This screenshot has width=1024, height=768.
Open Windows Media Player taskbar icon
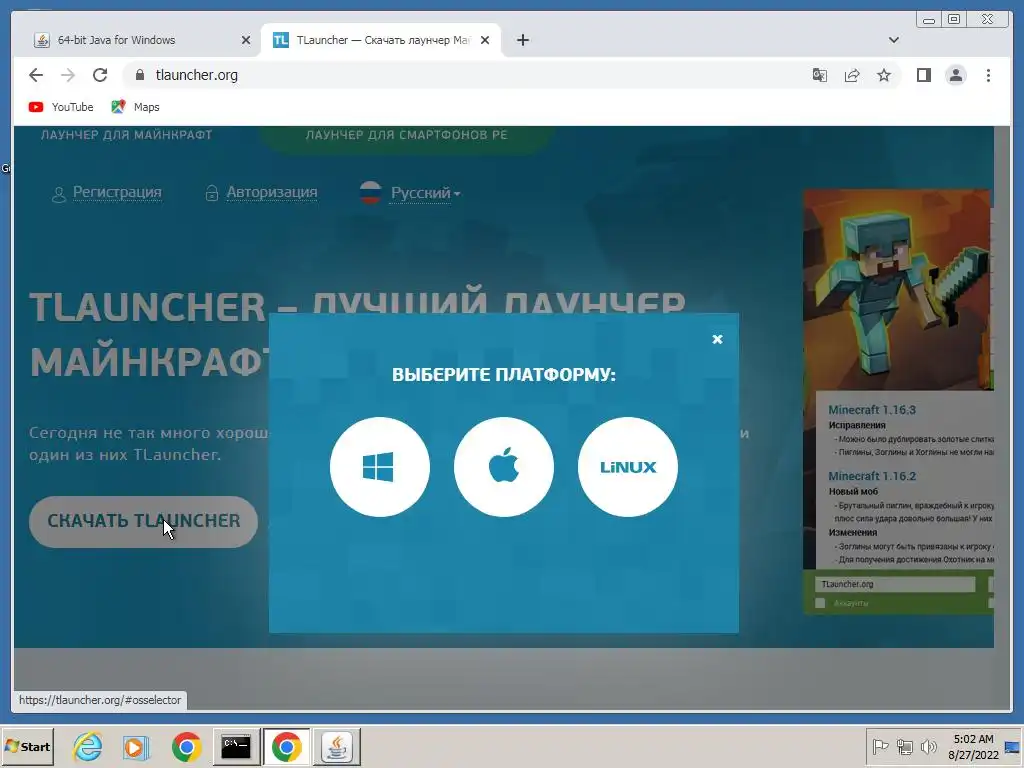click(136, 746)
